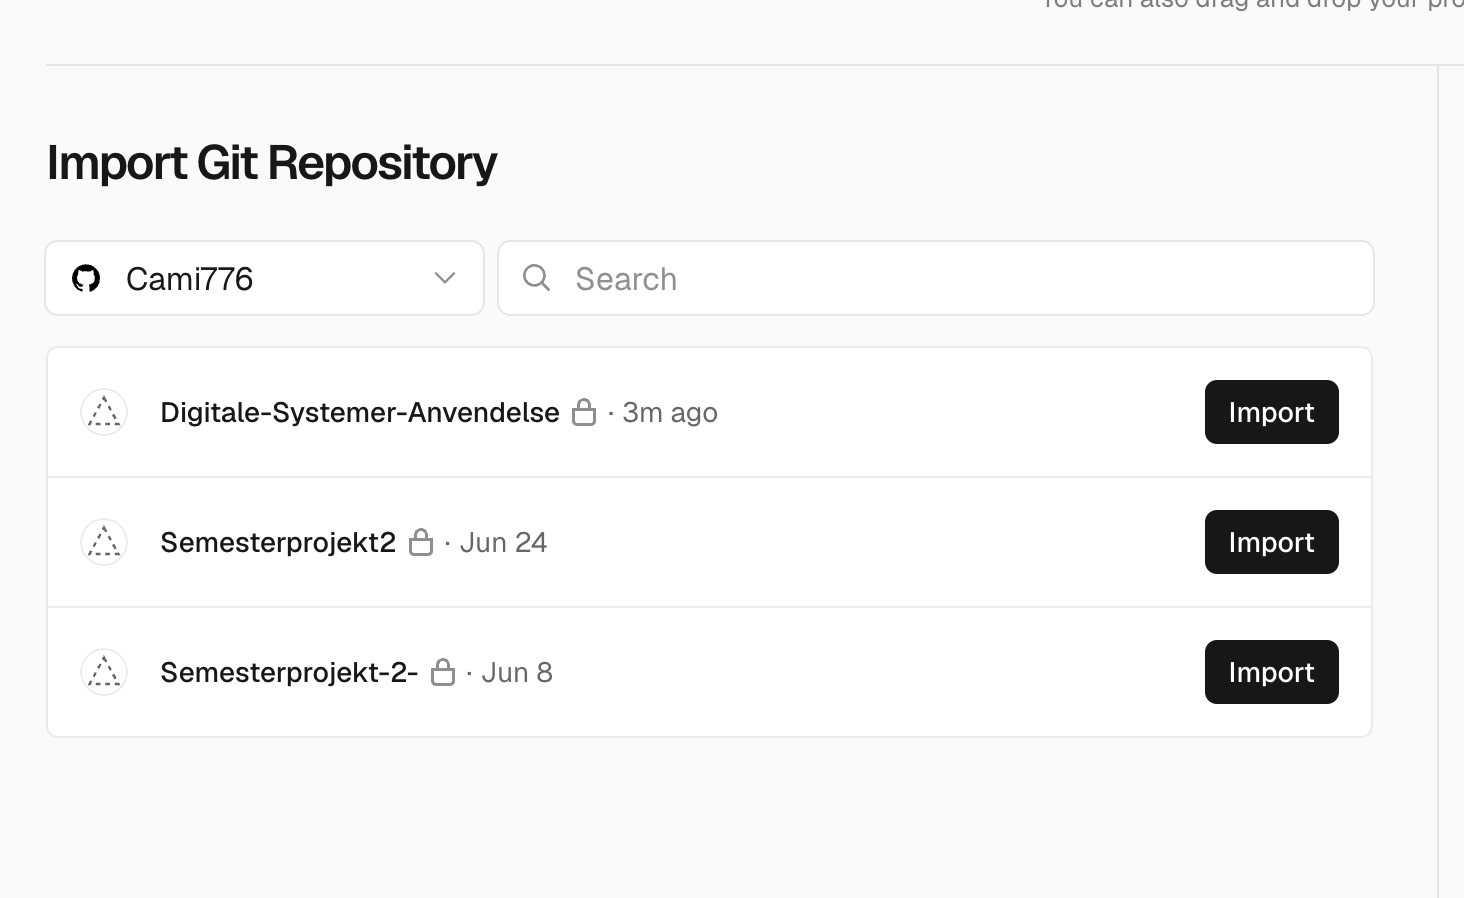Image resolution: width=1464 pixels, height=898 pixels.
Task: Click the framework icon for Semesterprojekt-2-
Action: point(104,672)
